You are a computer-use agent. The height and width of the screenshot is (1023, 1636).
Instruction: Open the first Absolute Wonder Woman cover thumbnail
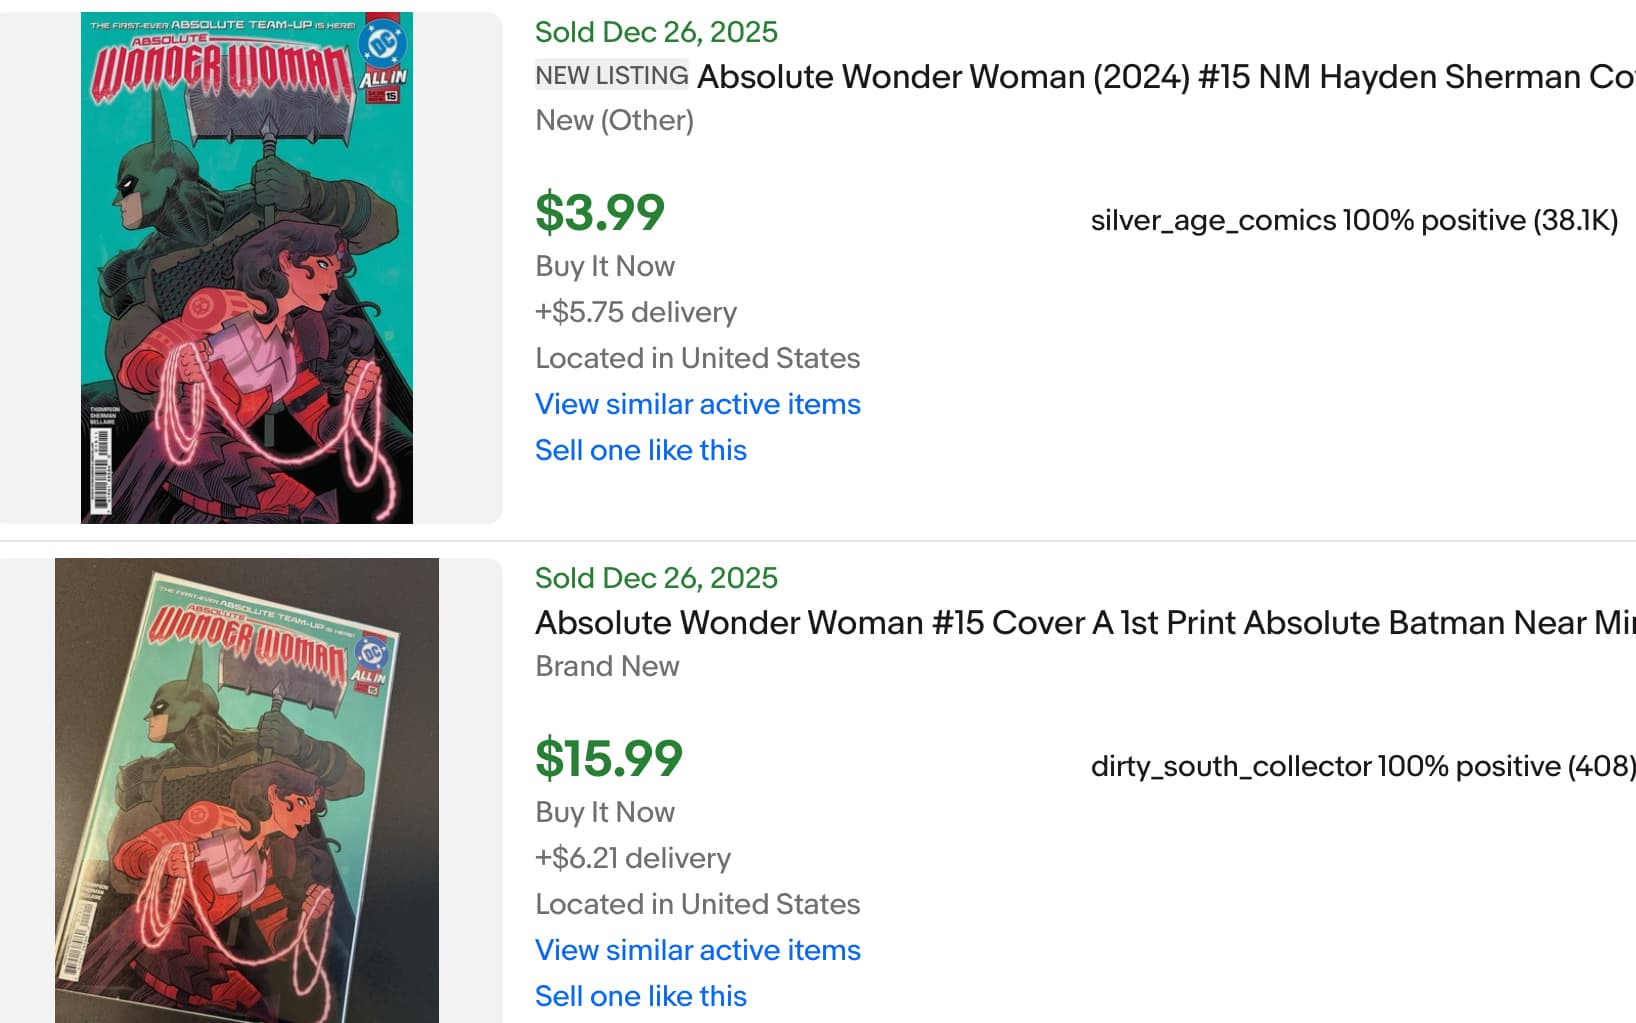247,268
